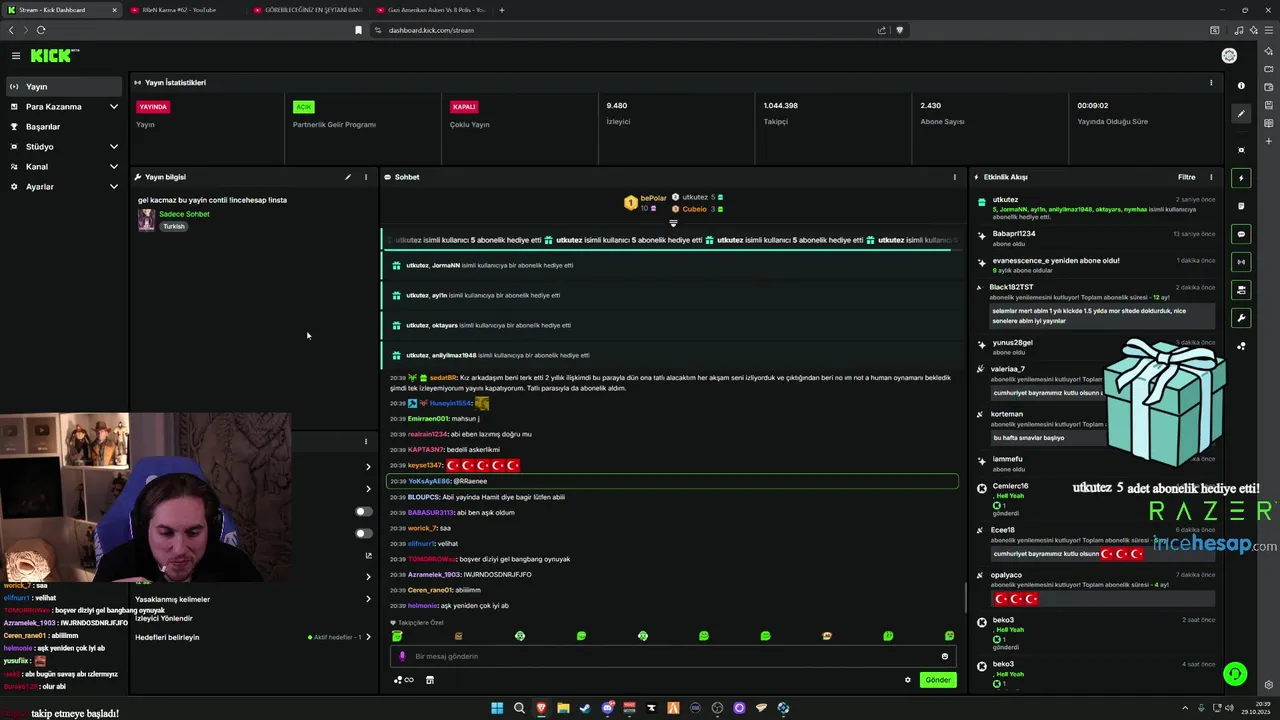Click the message input field
This screenshot has height=720, width=1280.
[673, 657]
